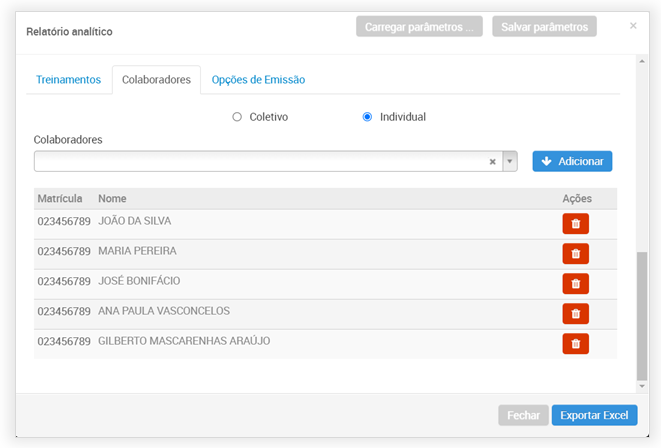661x448 pixels.
Task: Click the Adicionar button
Action: [x=572, y=161]
